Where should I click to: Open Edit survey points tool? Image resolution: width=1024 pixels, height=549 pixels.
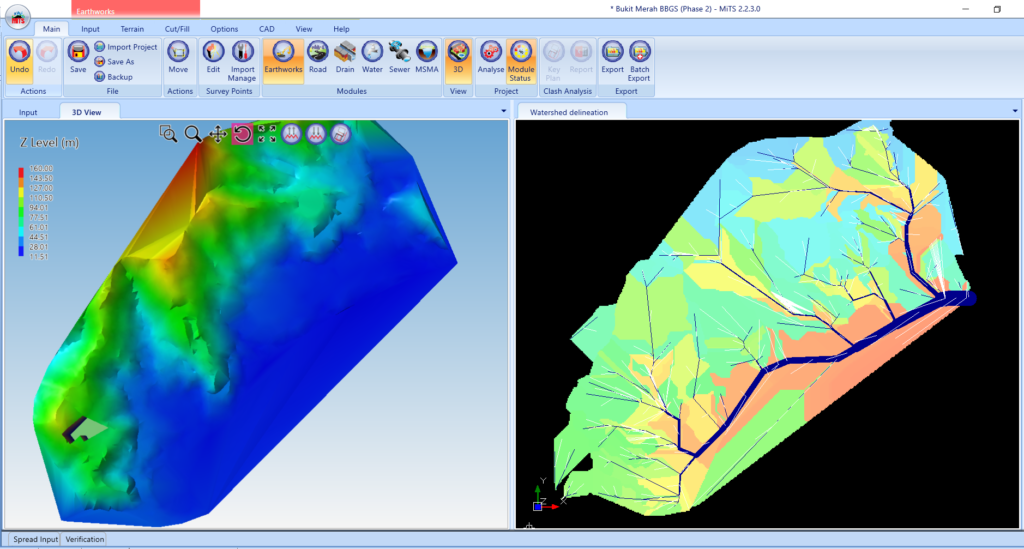(214, 57)
